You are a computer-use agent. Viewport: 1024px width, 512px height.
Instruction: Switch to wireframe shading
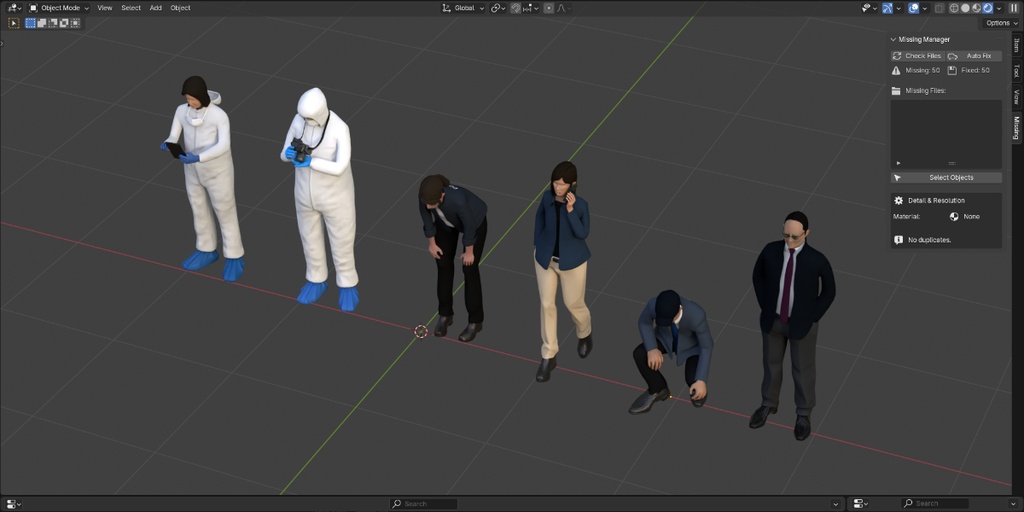pyautogui.click(x=954, y=8)
